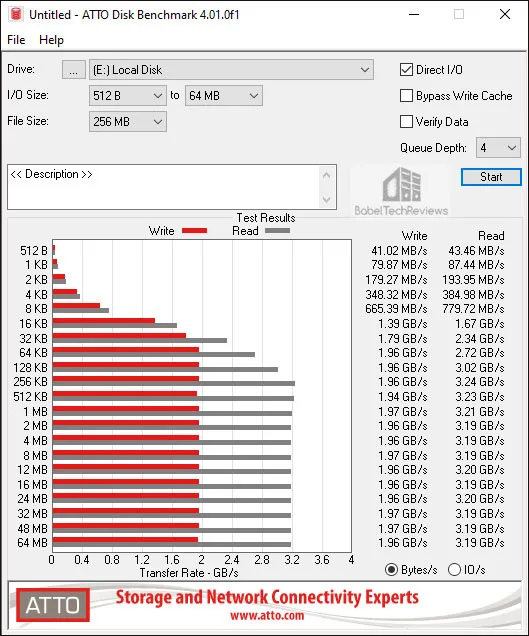Open the I/O Size maximum dropdown (64 MB)
This screenshot has width=529, height=636.
pos(224,96)
